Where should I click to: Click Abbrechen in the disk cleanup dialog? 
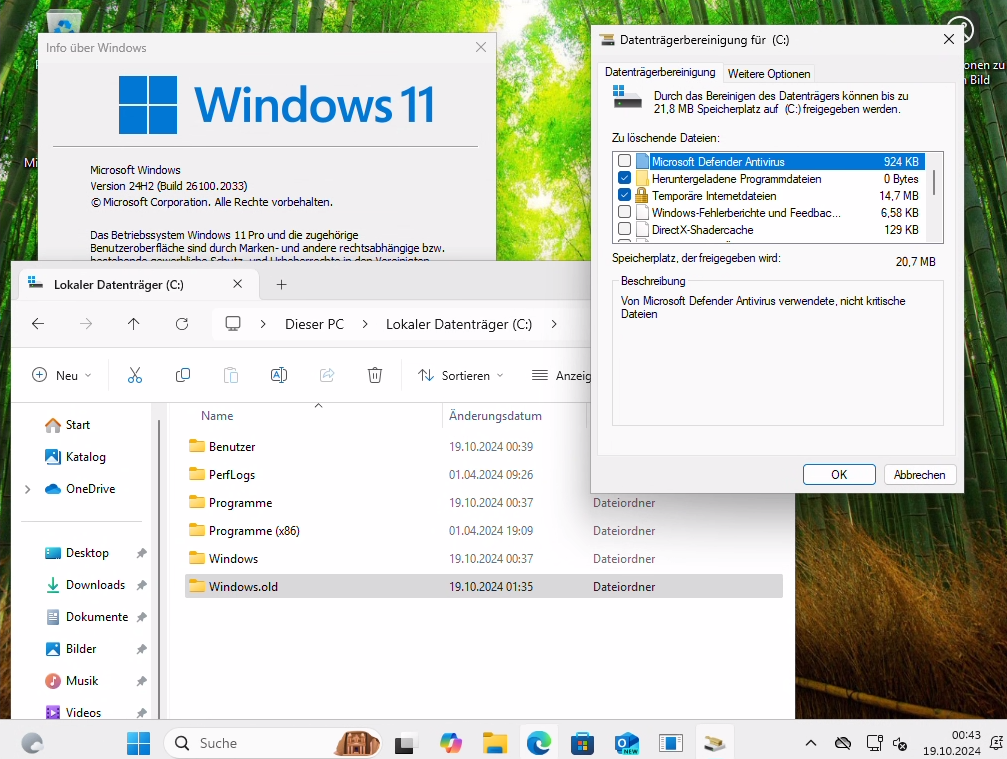pyautogui.click(x=919, y=475)
